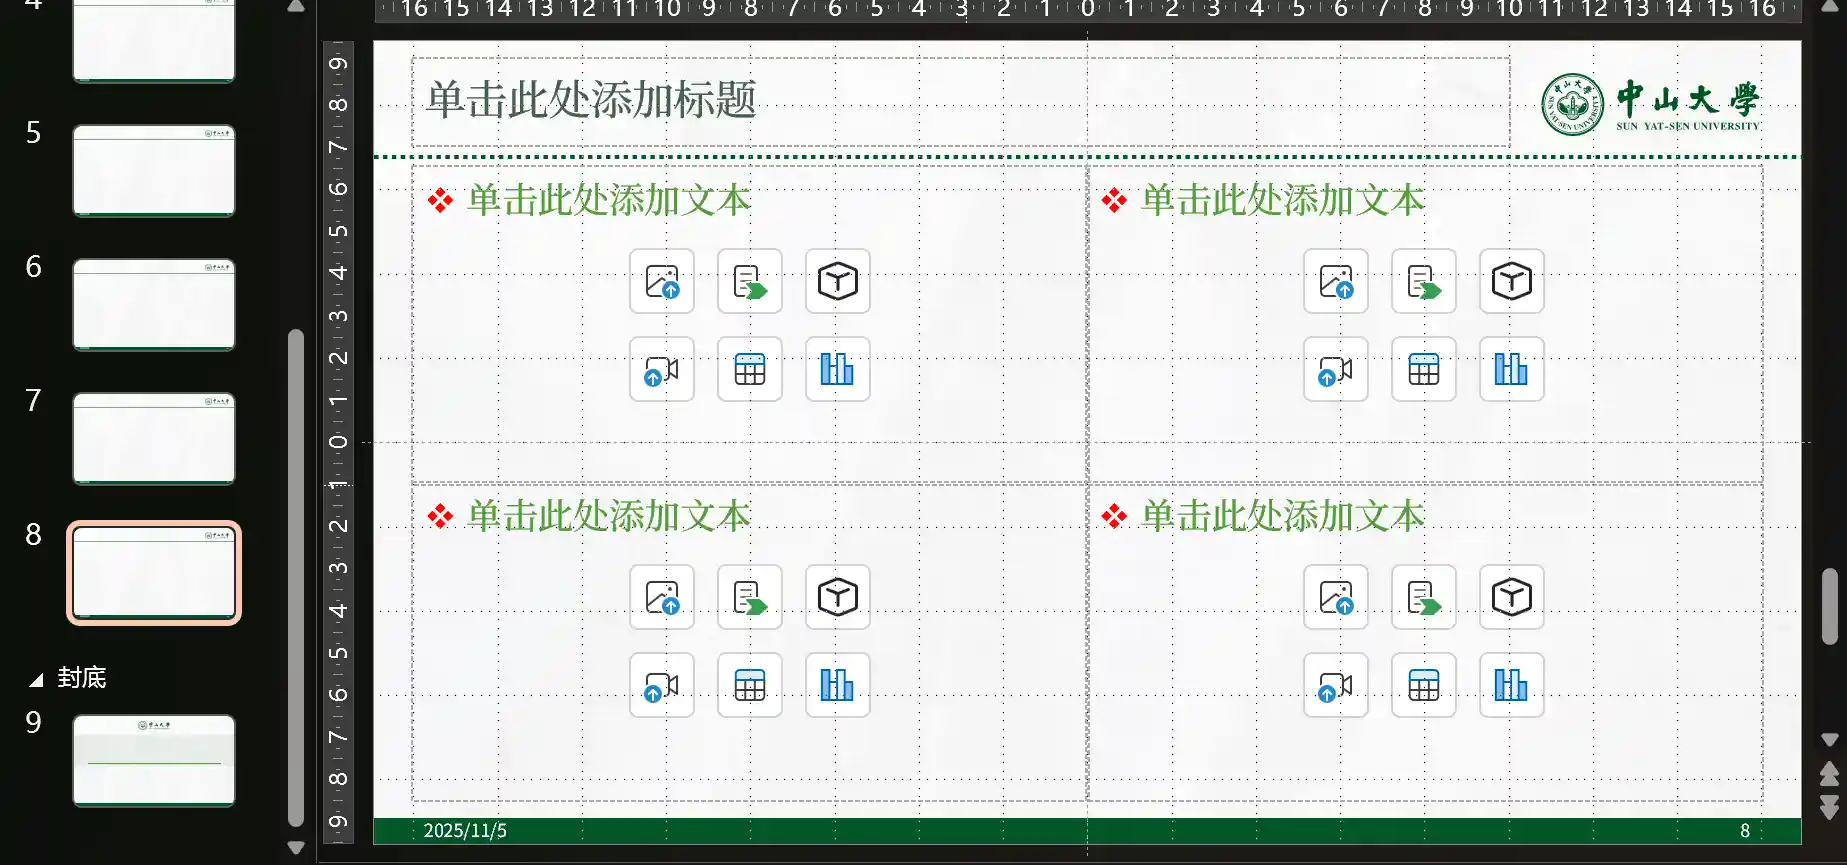1847x865 pixels.
Task: Select slide 5 thumbnail
Action: (154, 170)
